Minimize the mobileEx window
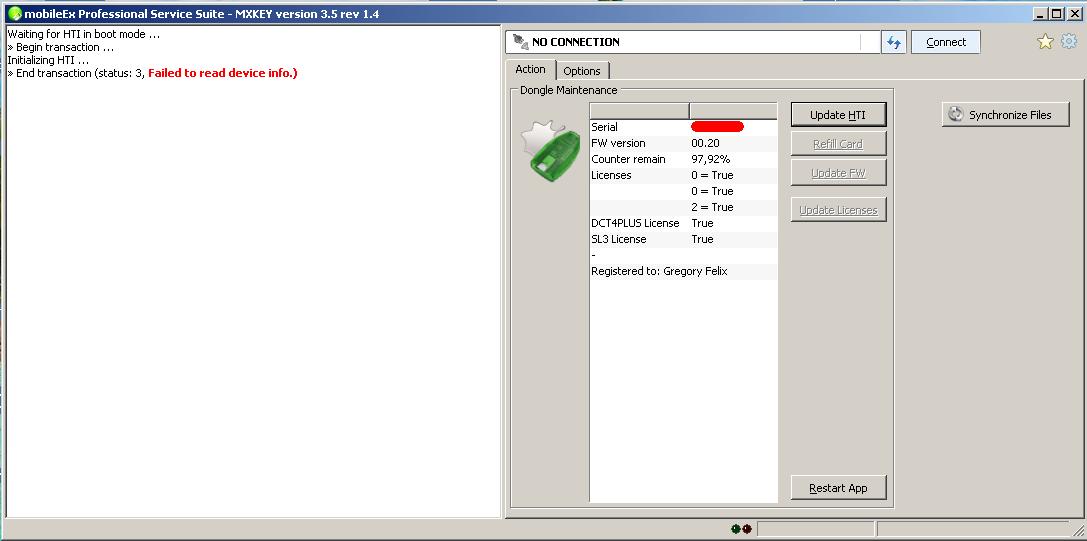The image size is (1087, 541). (1041, 14)
